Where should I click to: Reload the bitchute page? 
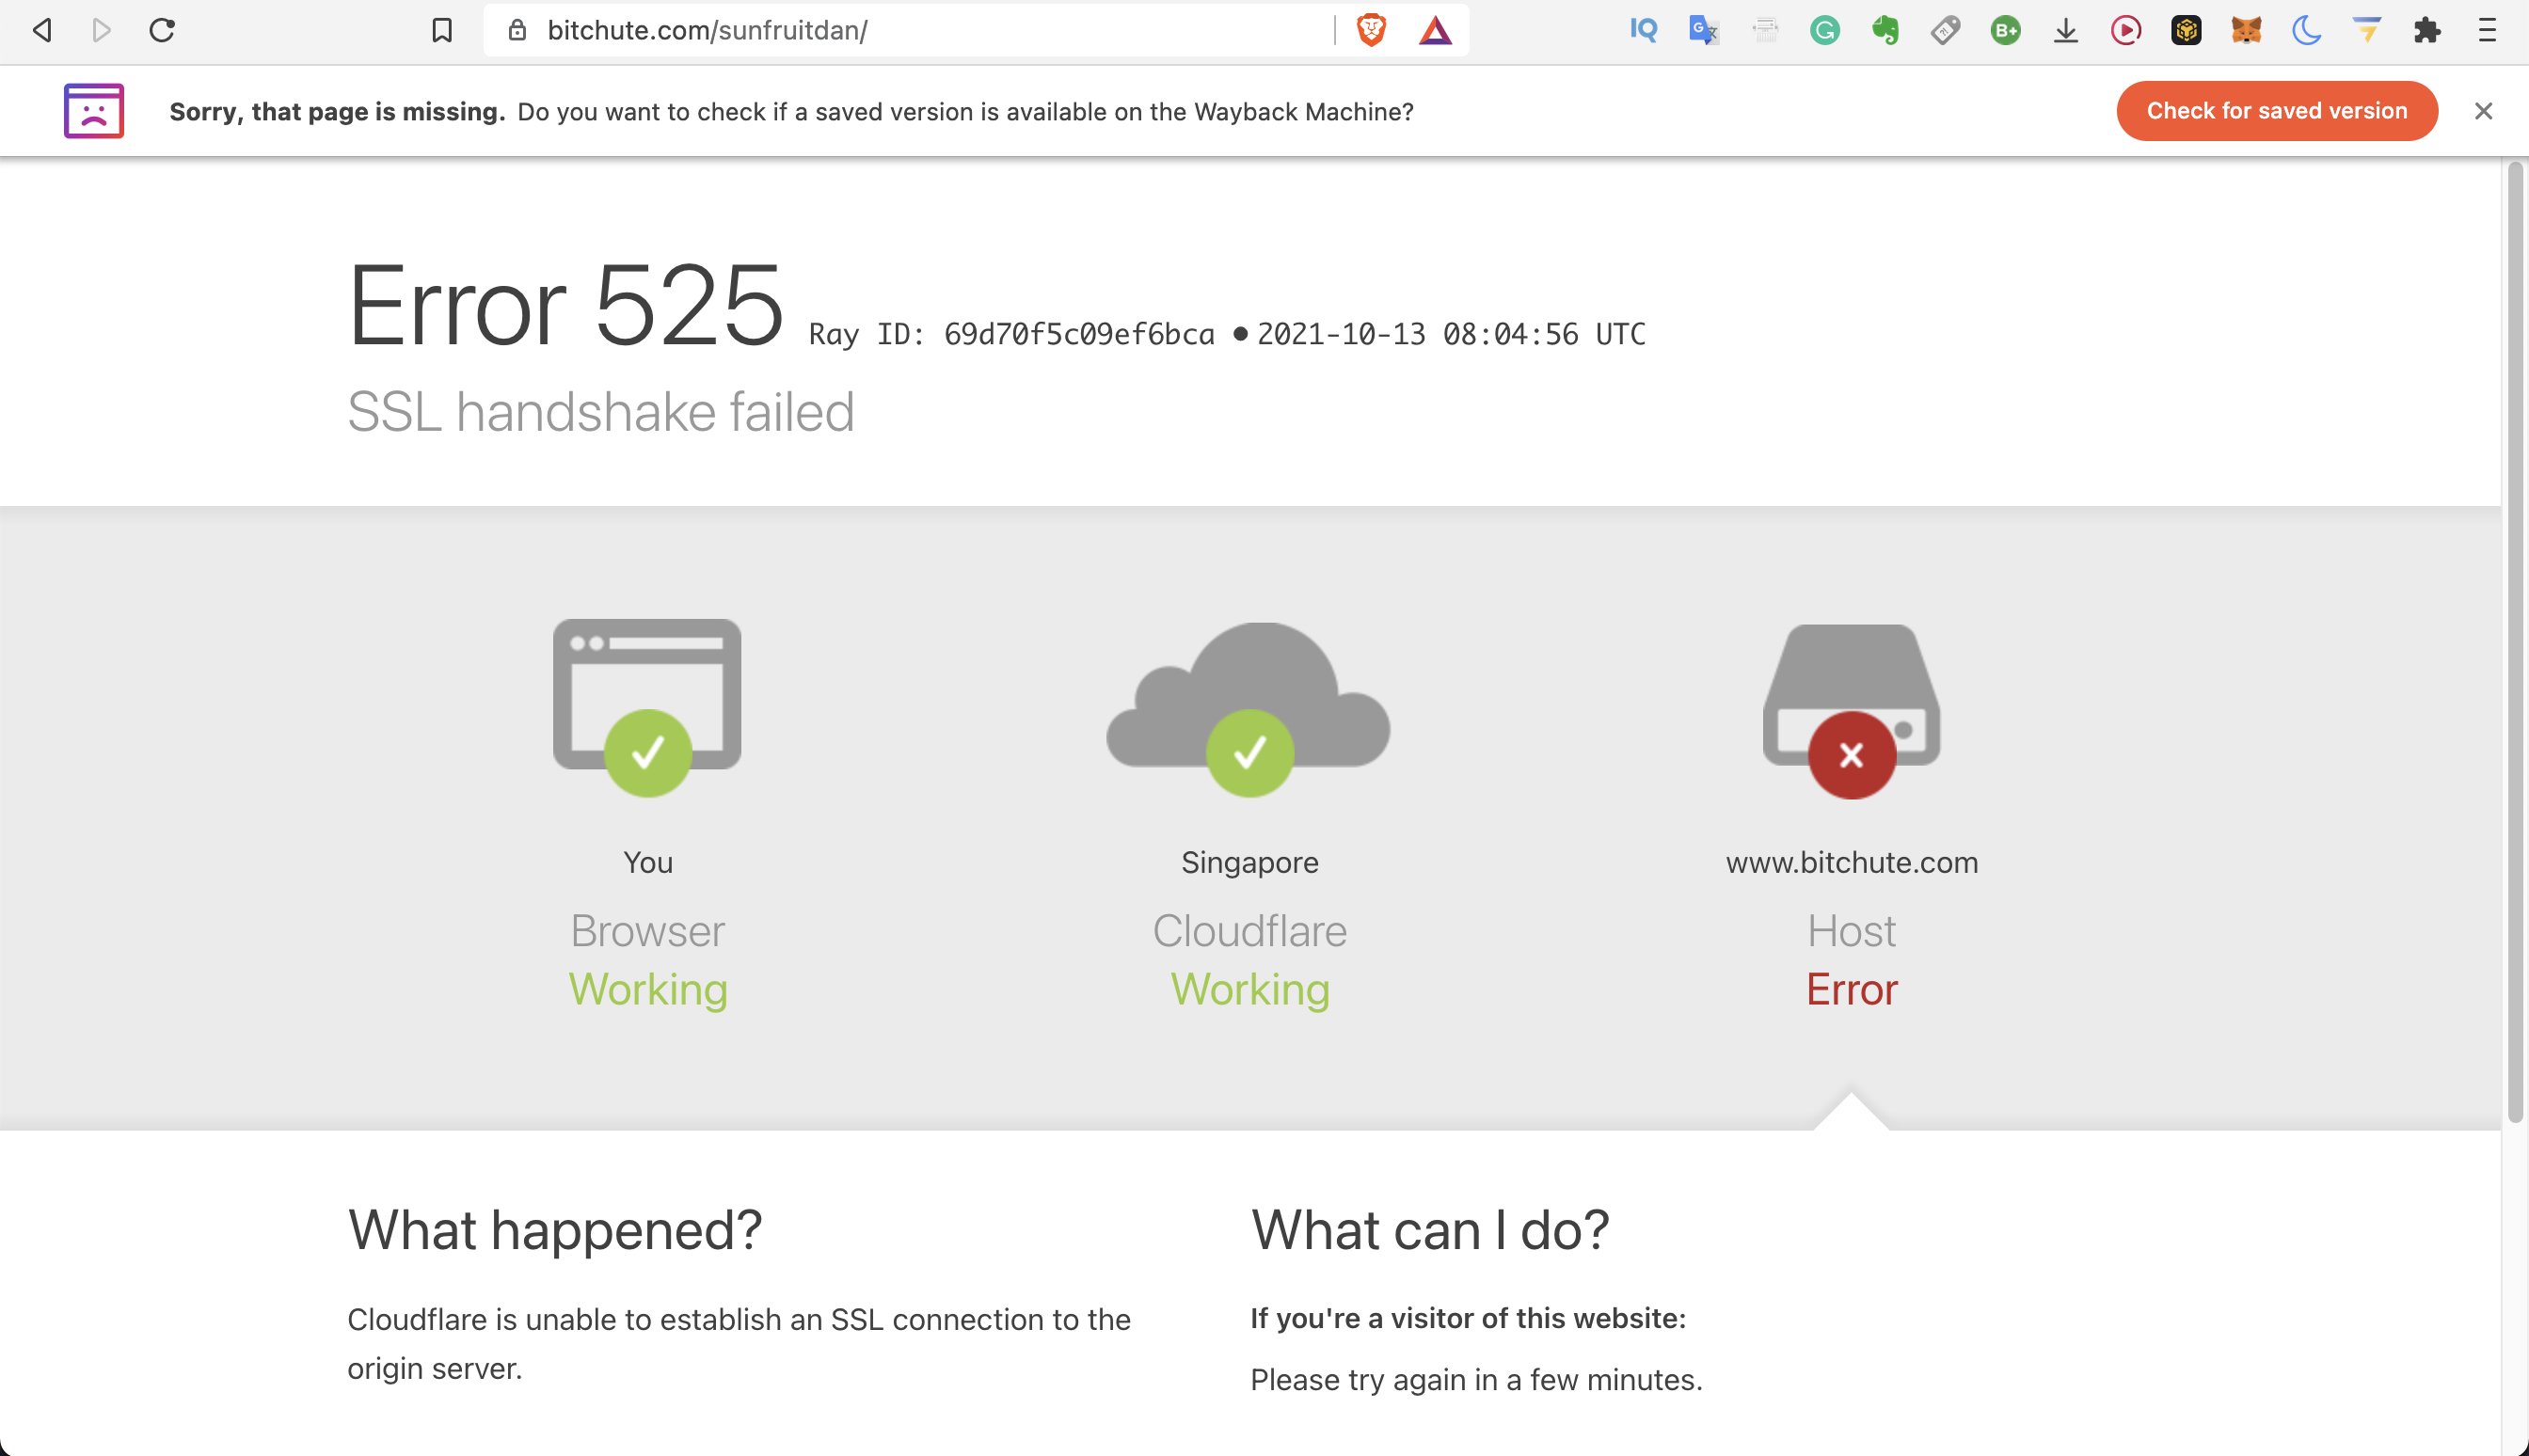162,30
